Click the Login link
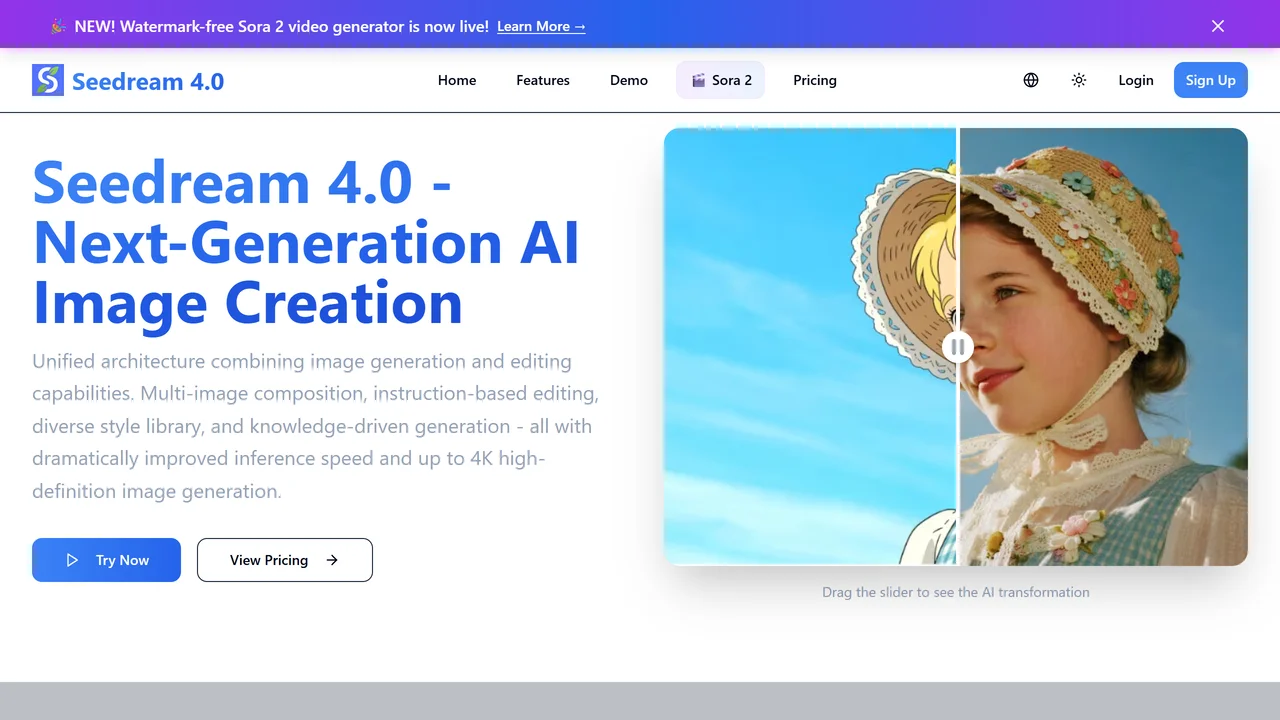 coord(1136,80)
